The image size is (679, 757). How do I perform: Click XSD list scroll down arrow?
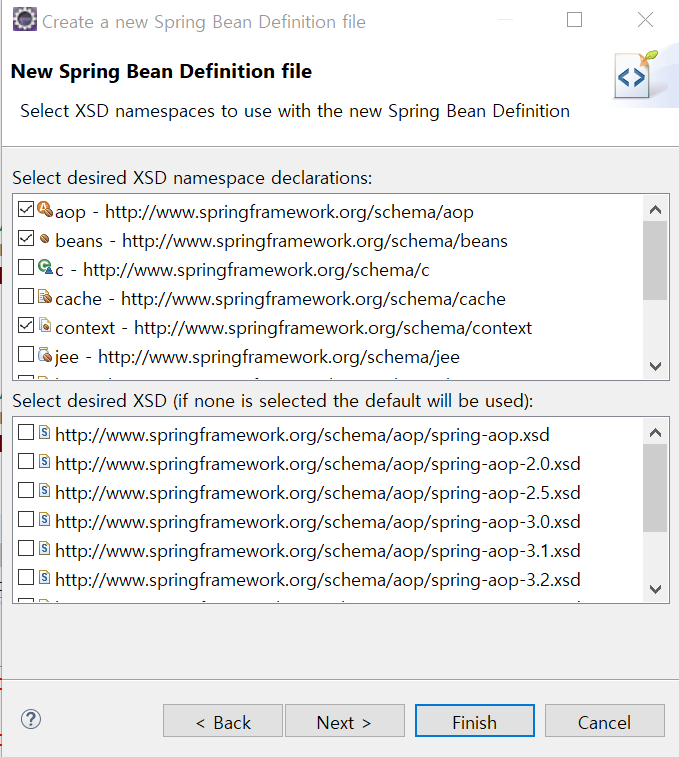(655, 589)
